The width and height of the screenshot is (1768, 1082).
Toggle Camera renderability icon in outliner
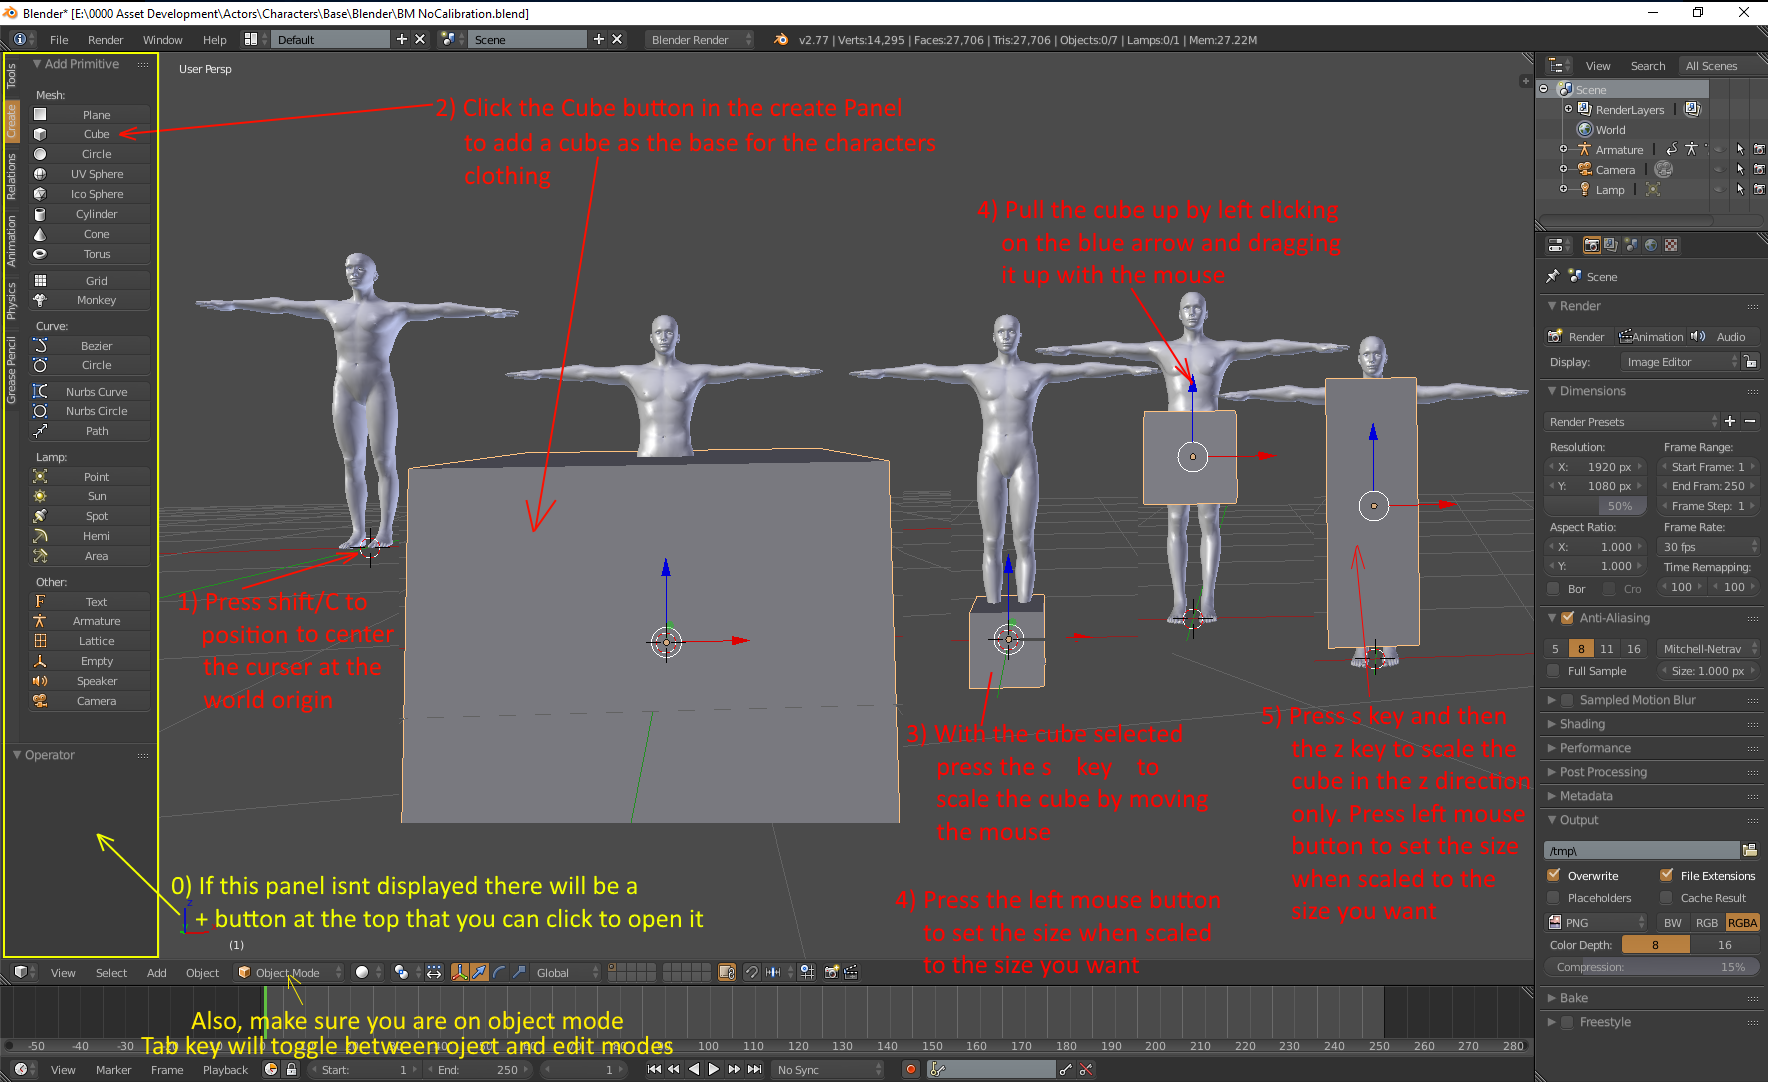1759,170
